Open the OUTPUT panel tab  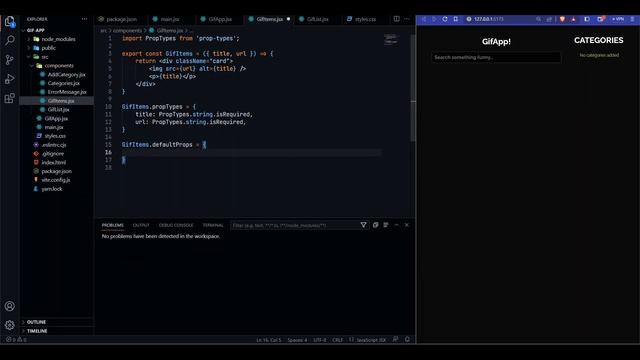(141, 225)
